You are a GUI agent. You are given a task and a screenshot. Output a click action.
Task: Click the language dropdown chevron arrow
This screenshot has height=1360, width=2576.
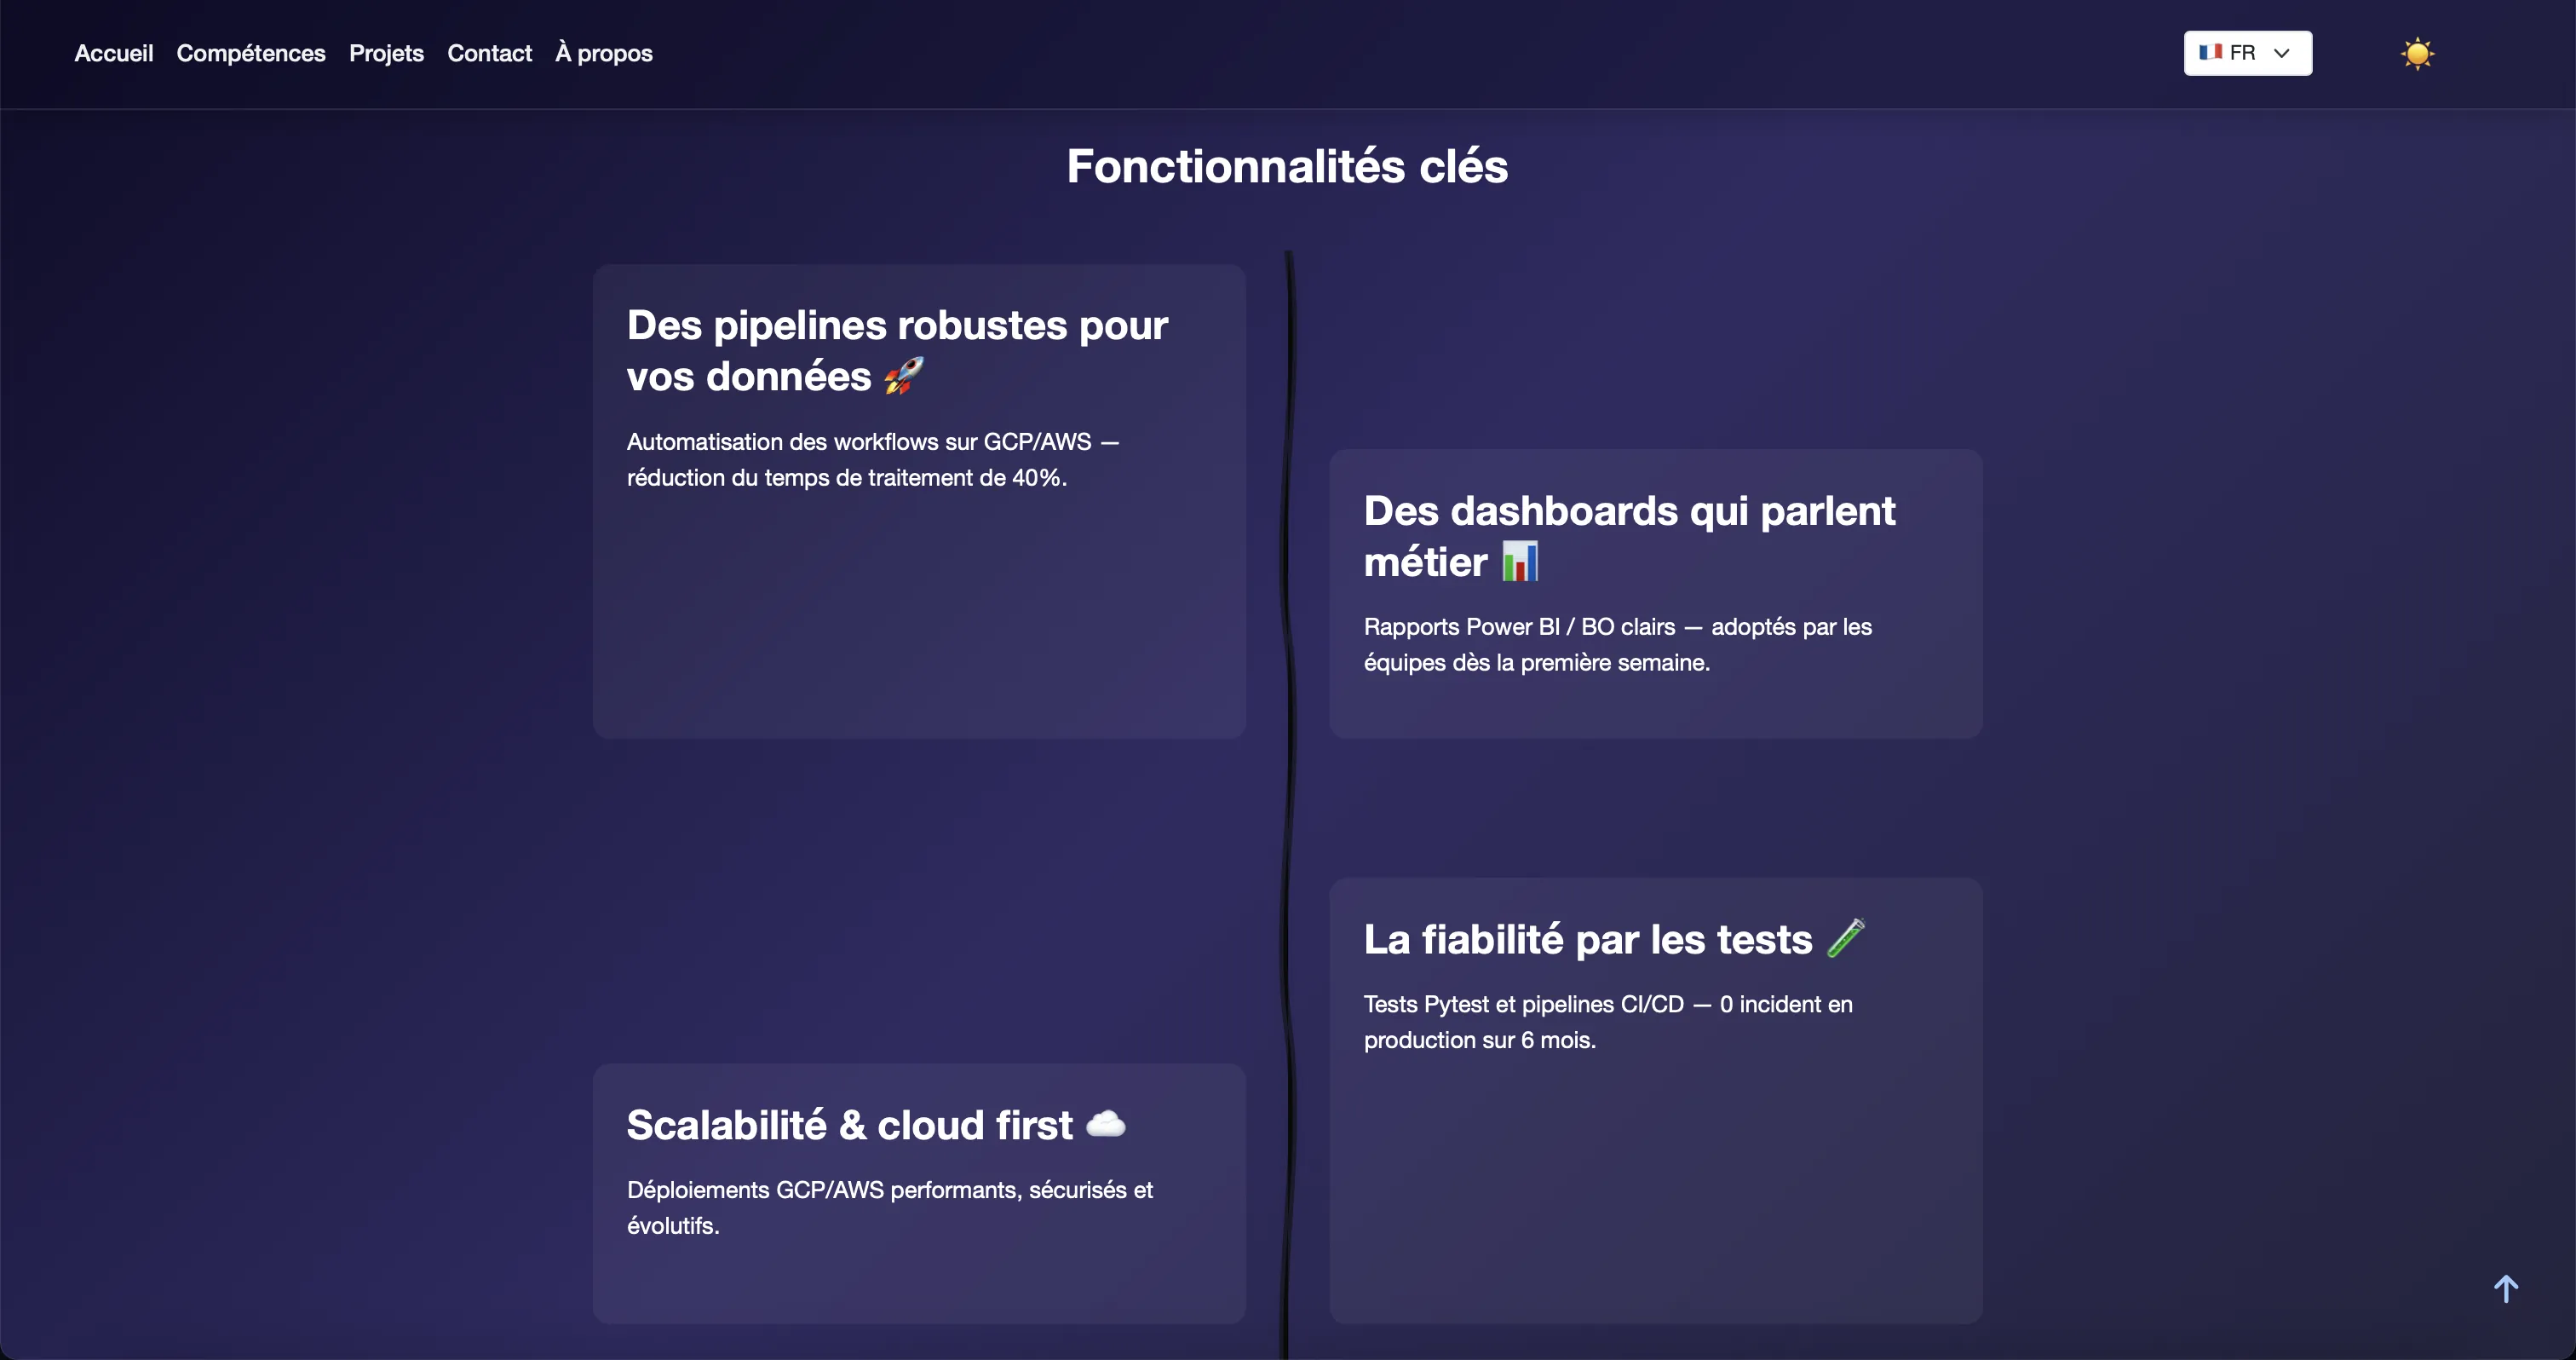pos(2282,53)
